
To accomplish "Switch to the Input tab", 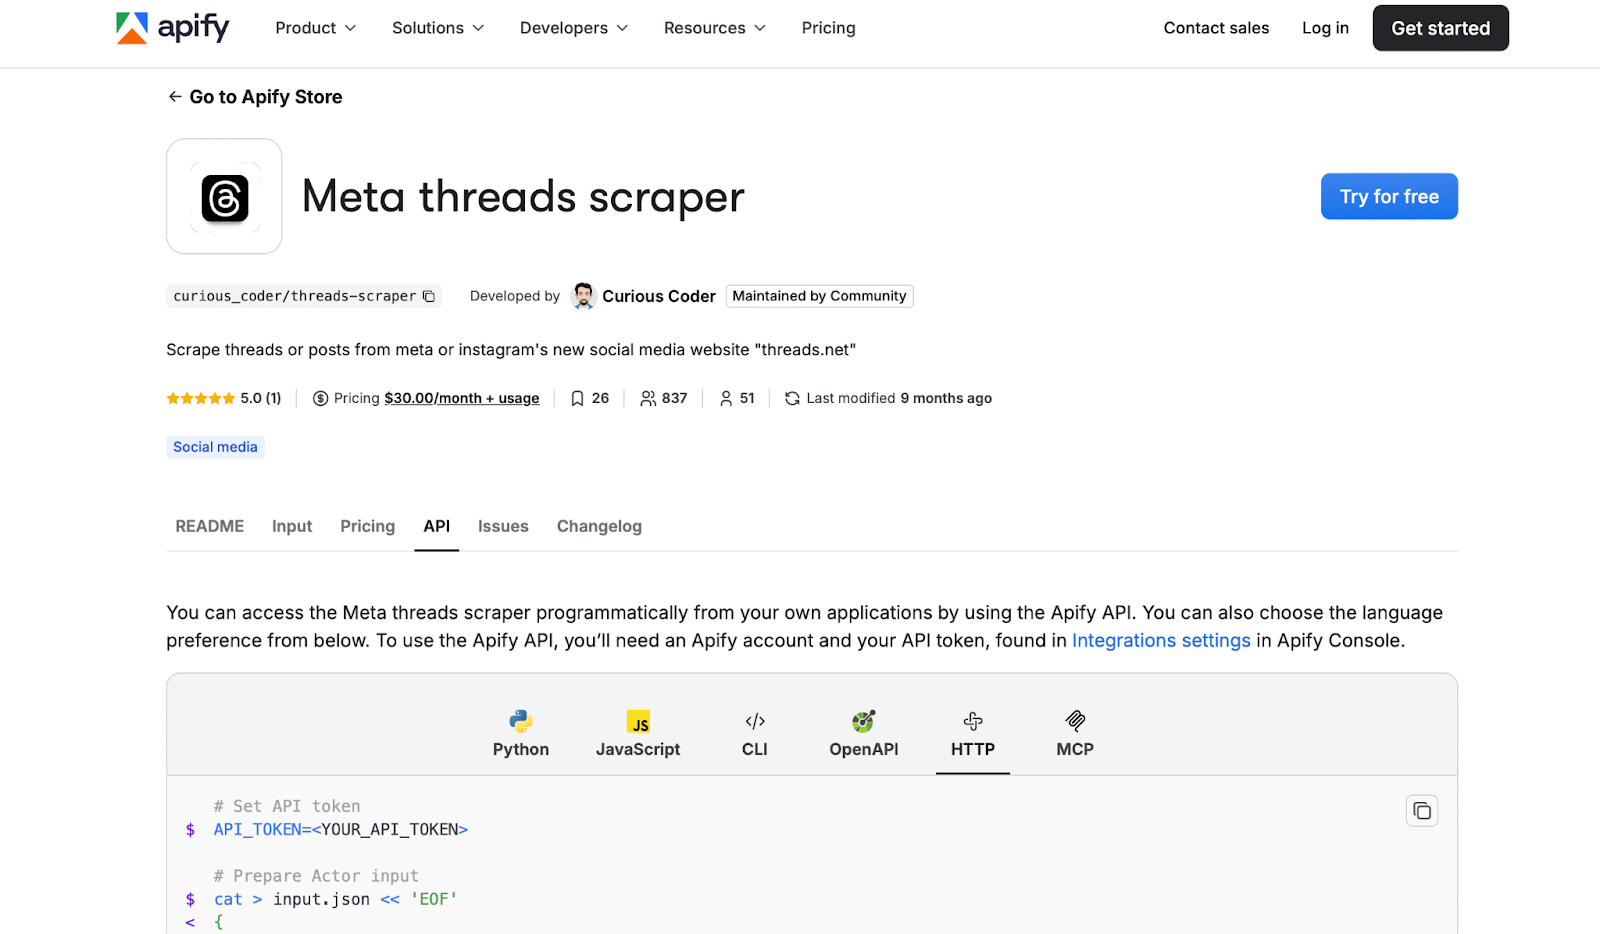I will 292,526.
